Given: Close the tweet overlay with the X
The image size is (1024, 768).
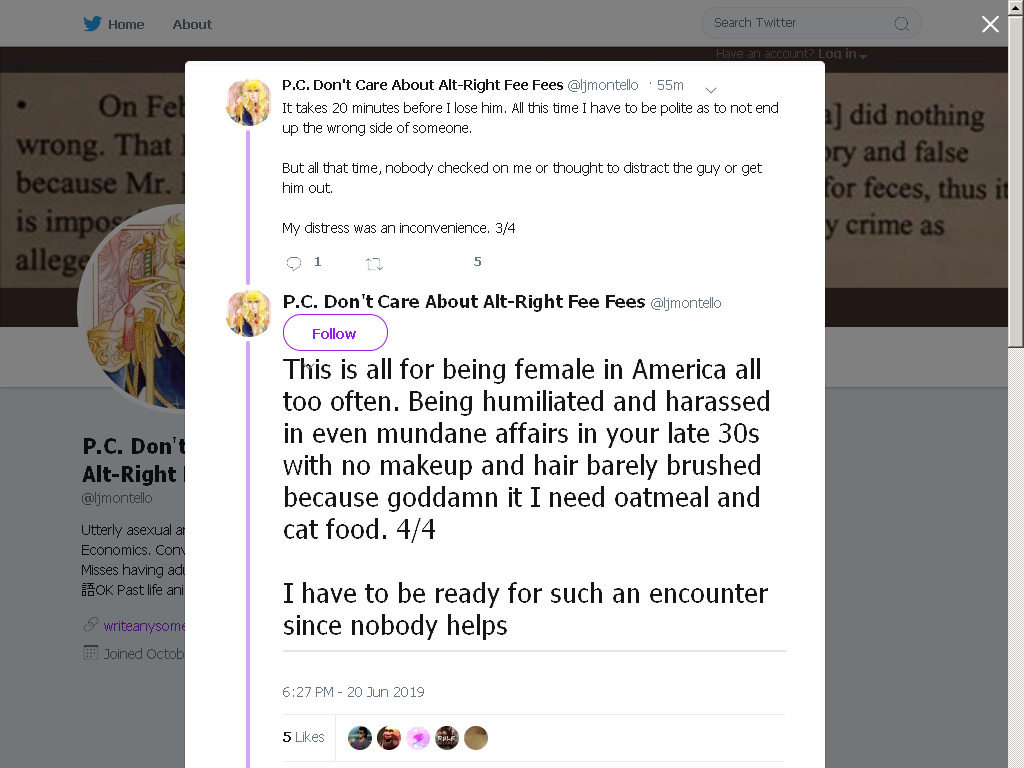Looking at the screenshot, I should point(990,24).
